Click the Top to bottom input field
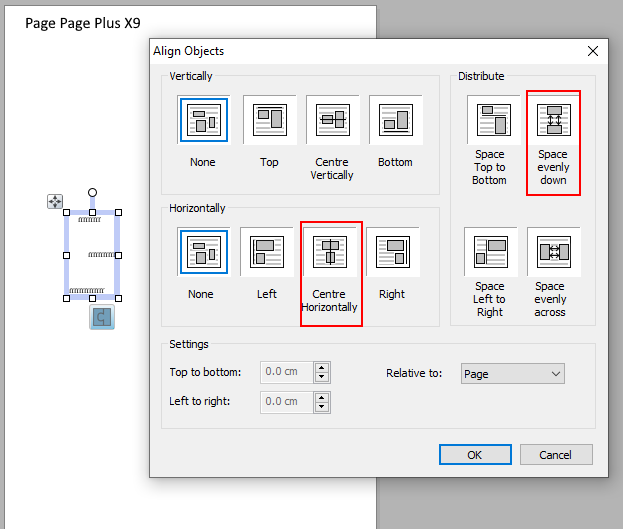Viewport: 623px width, 529px height. 287,372
